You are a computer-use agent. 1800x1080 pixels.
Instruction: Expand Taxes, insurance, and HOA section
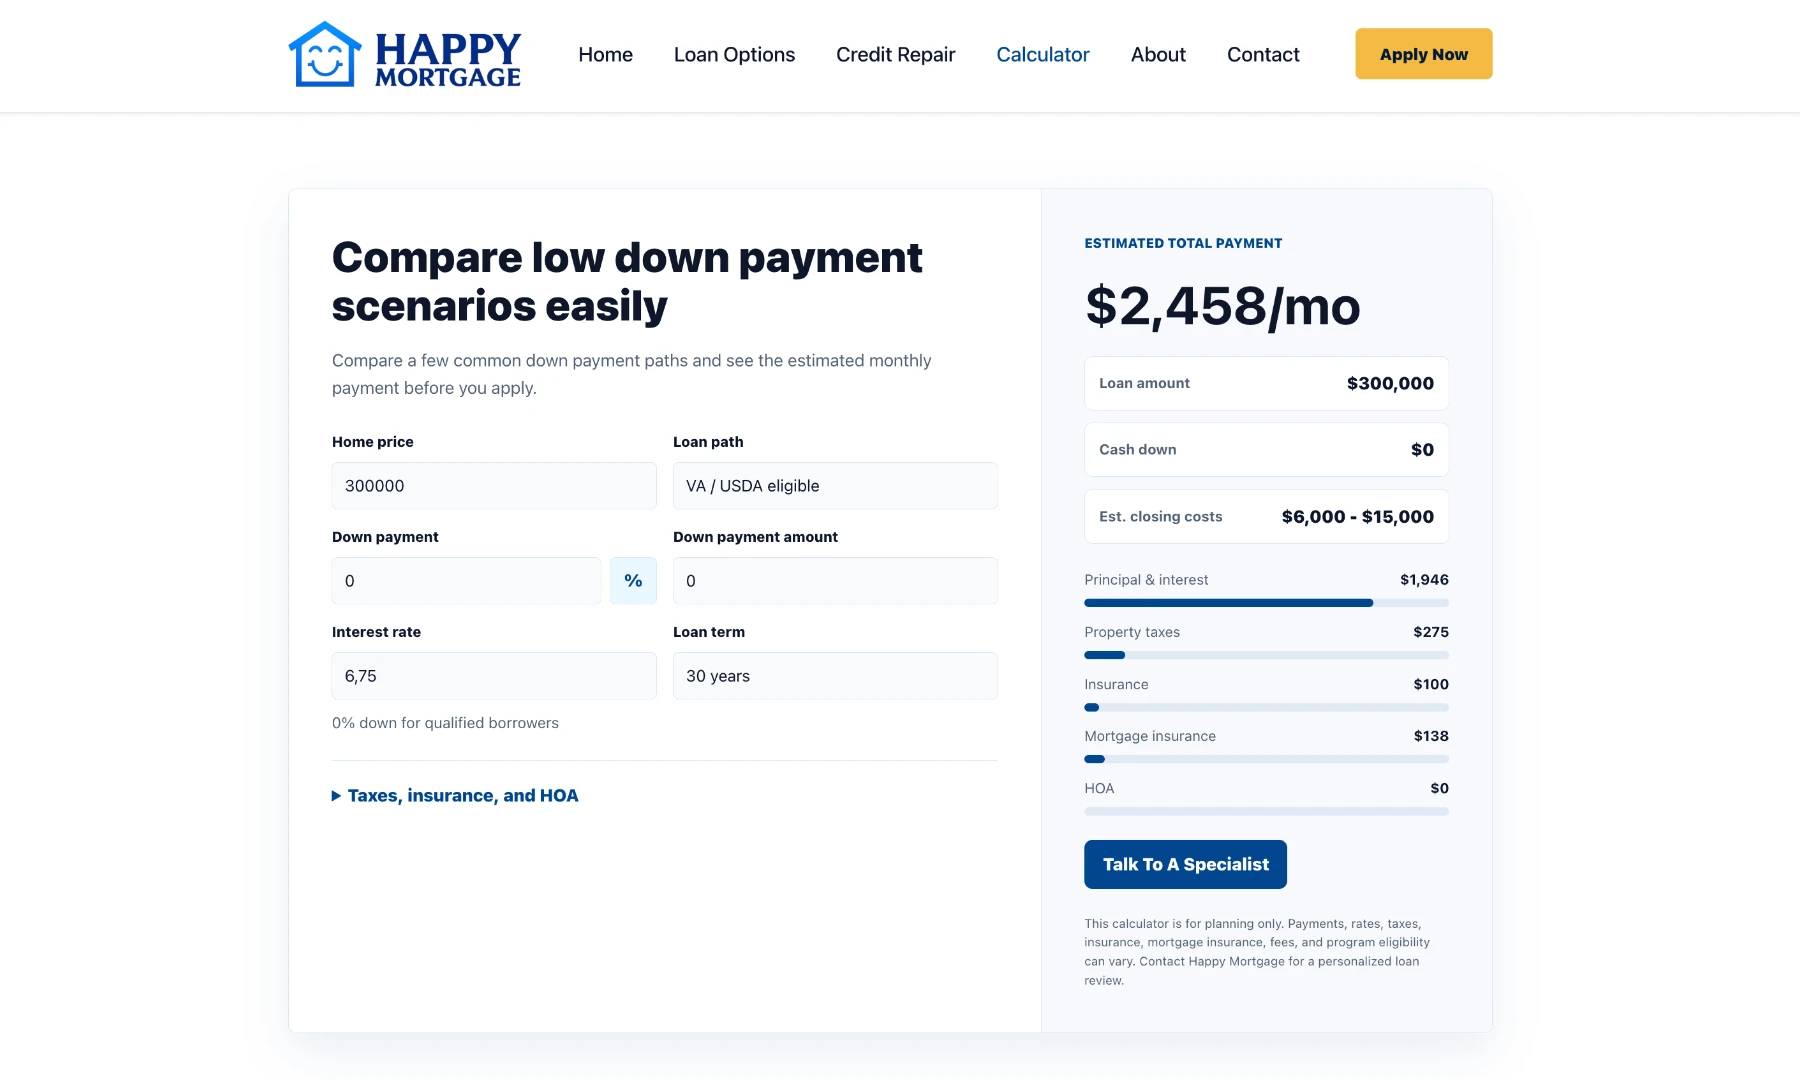click(x=455, y=796)
